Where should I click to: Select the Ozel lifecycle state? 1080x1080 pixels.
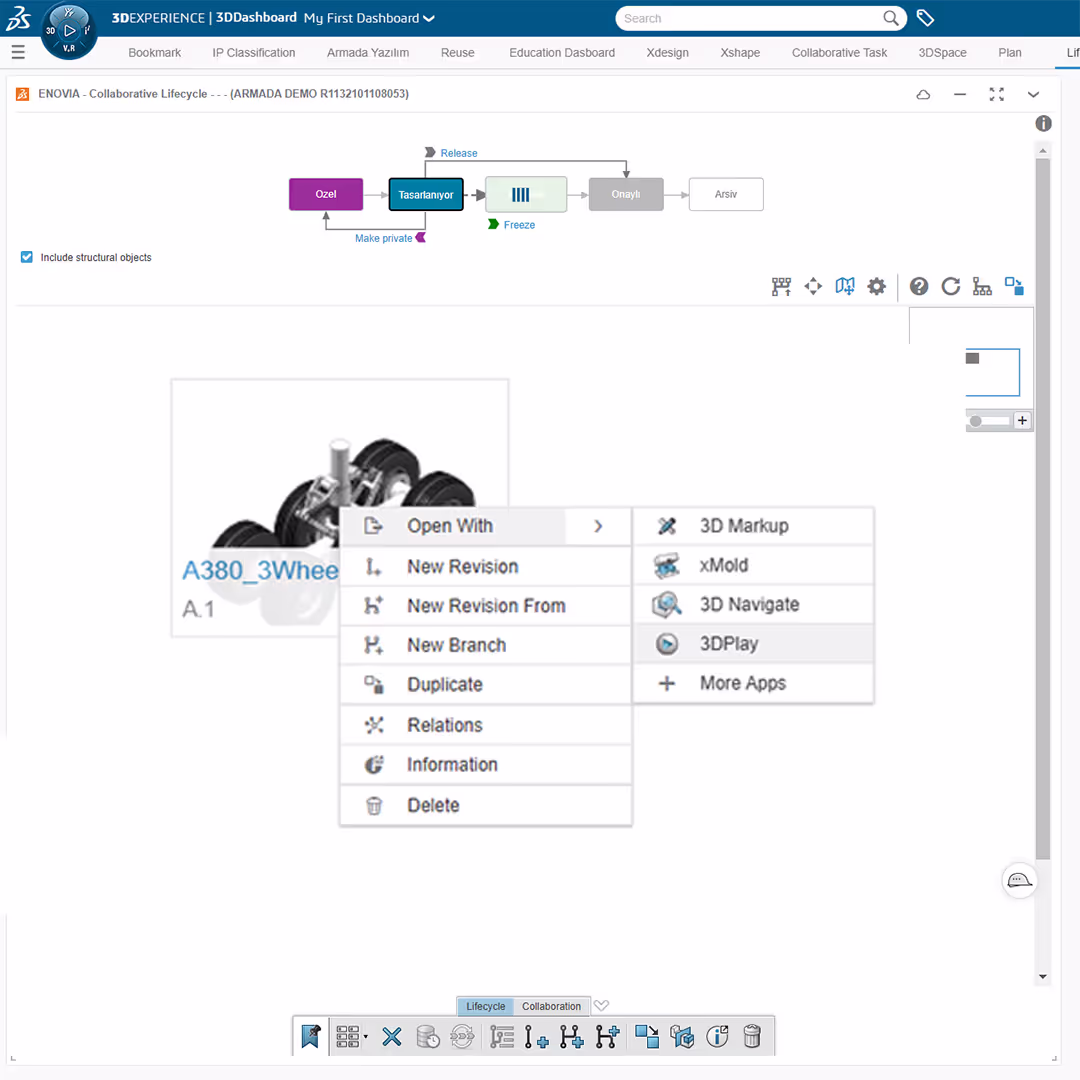pos(326,194)
